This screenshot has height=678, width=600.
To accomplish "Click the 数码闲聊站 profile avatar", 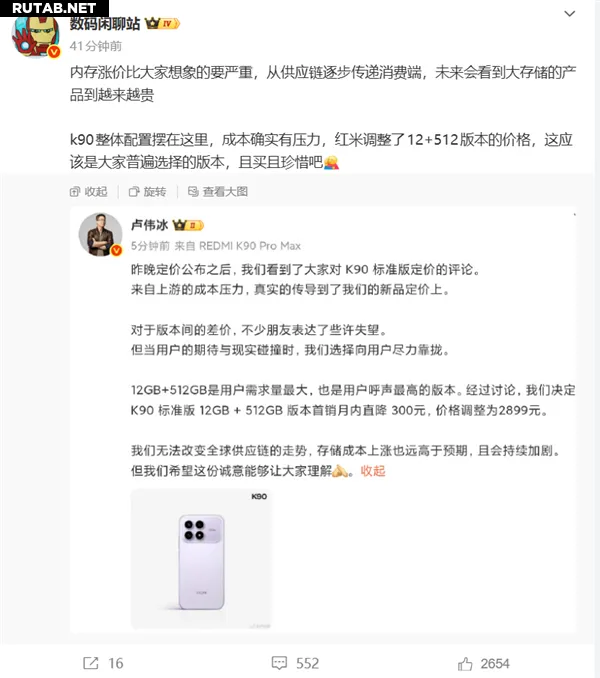I will coord(36,37).
